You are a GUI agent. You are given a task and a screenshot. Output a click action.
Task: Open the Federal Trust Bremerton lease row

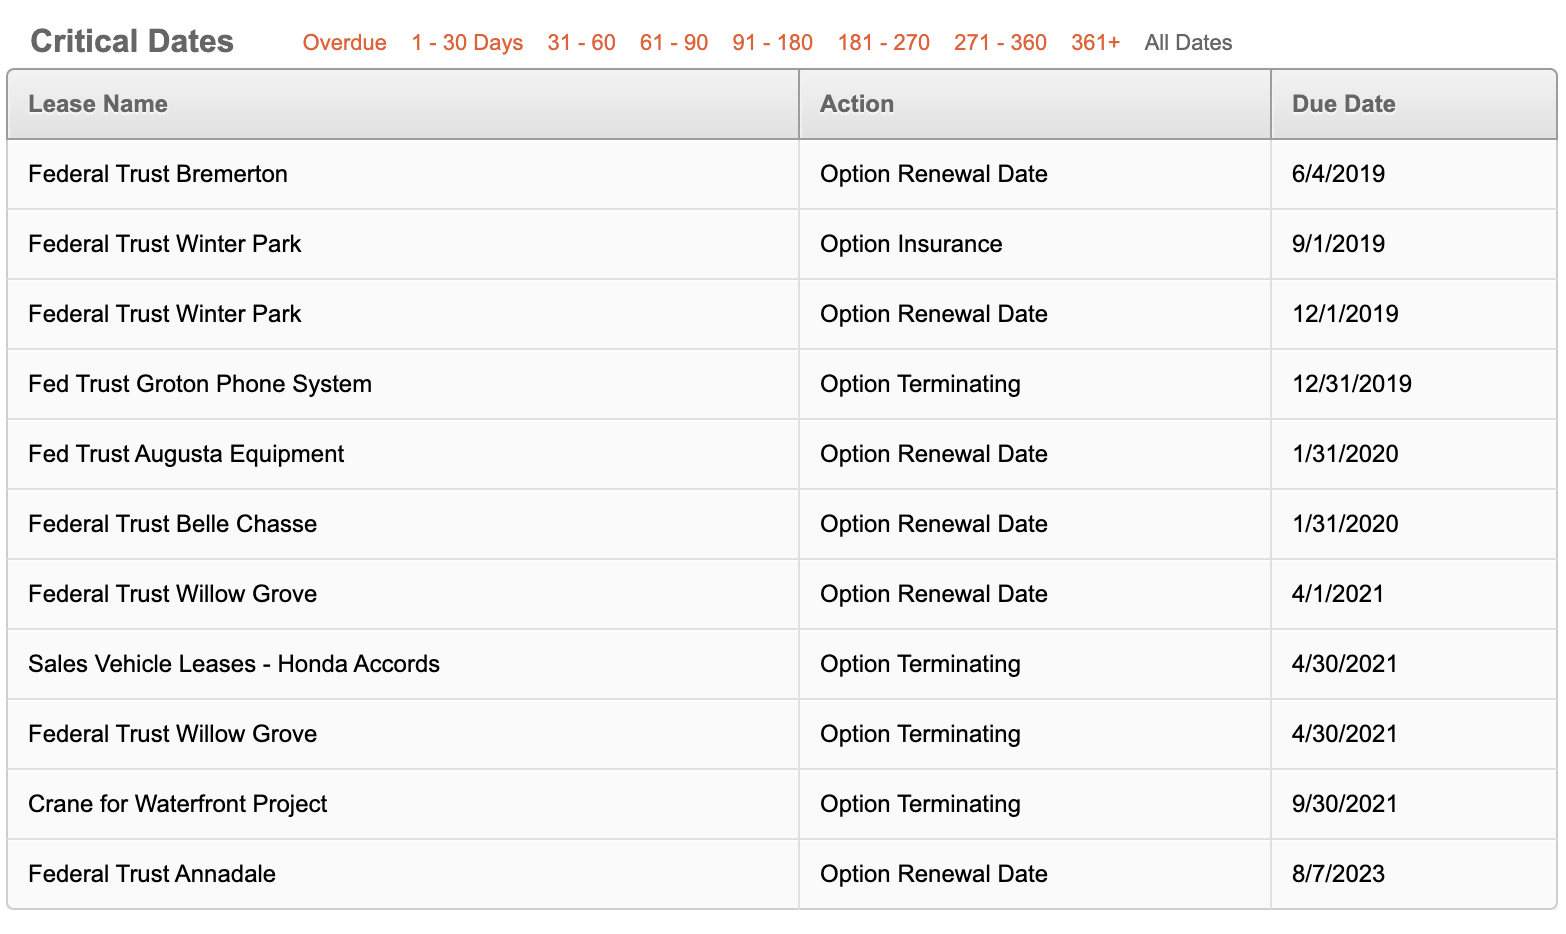782,174
